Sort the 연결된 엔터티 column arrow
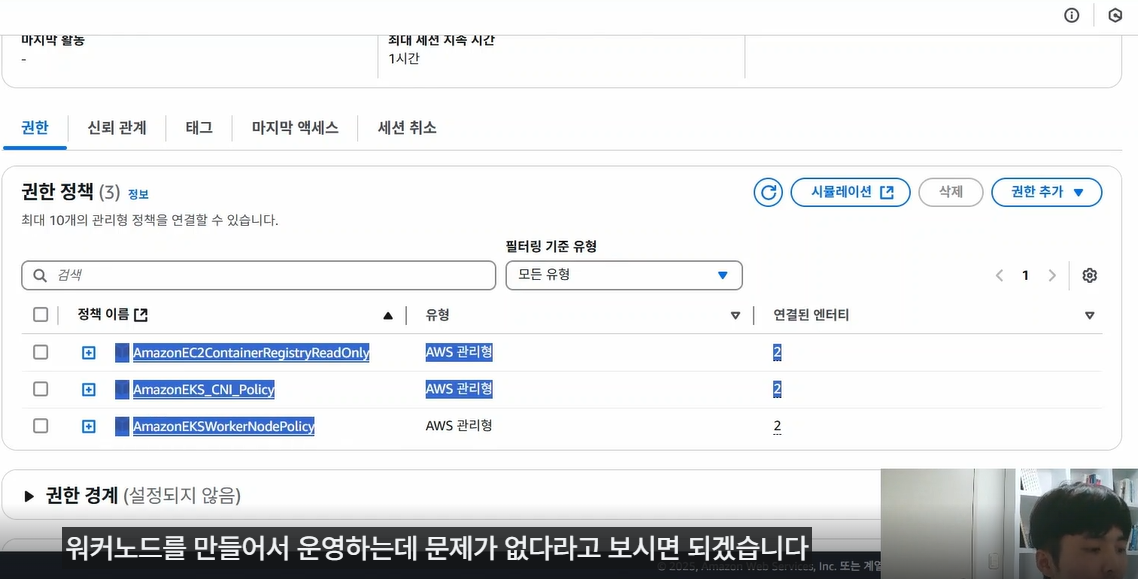Screen dimensions: 1138x579 pyautogui.click(x=1089, y=315)
